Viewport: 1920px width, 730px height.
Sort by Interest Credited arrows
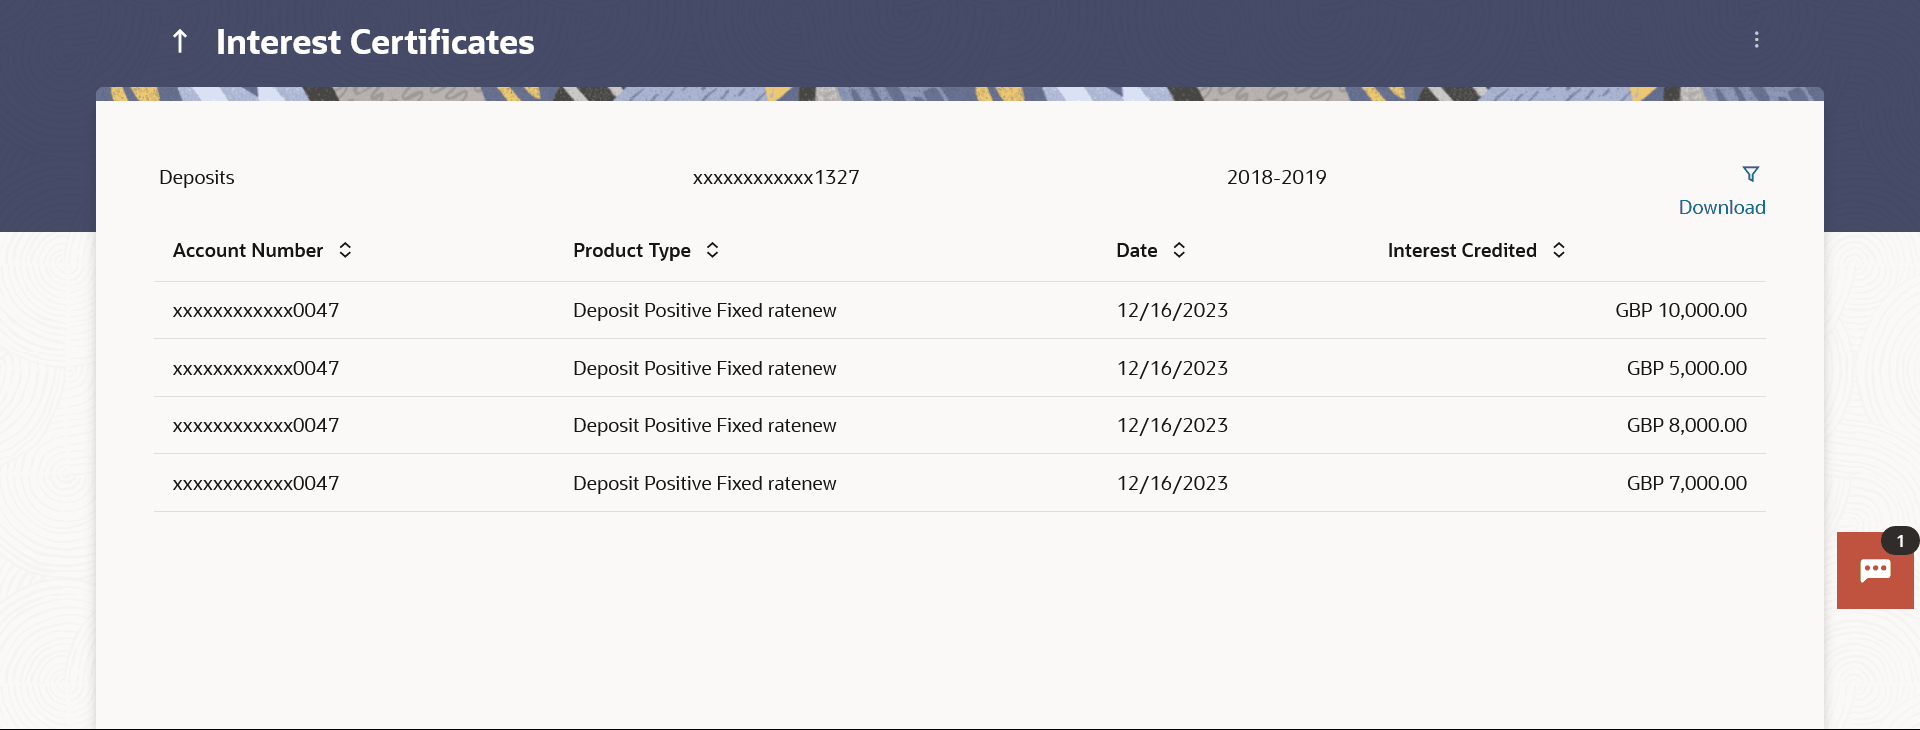click(1558, 250)
